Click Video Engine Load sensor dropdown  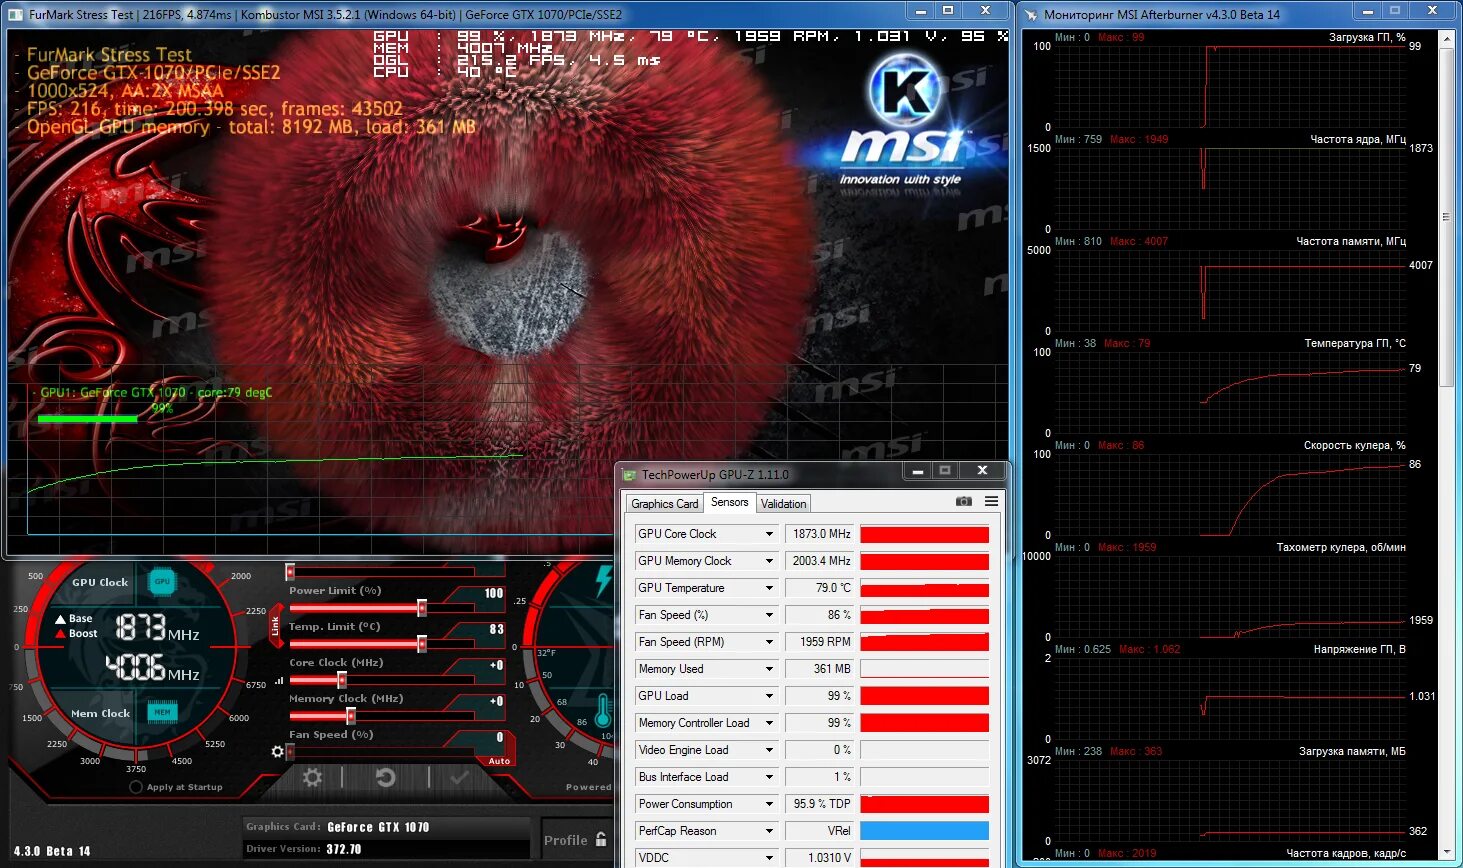(x=769, y=750)
